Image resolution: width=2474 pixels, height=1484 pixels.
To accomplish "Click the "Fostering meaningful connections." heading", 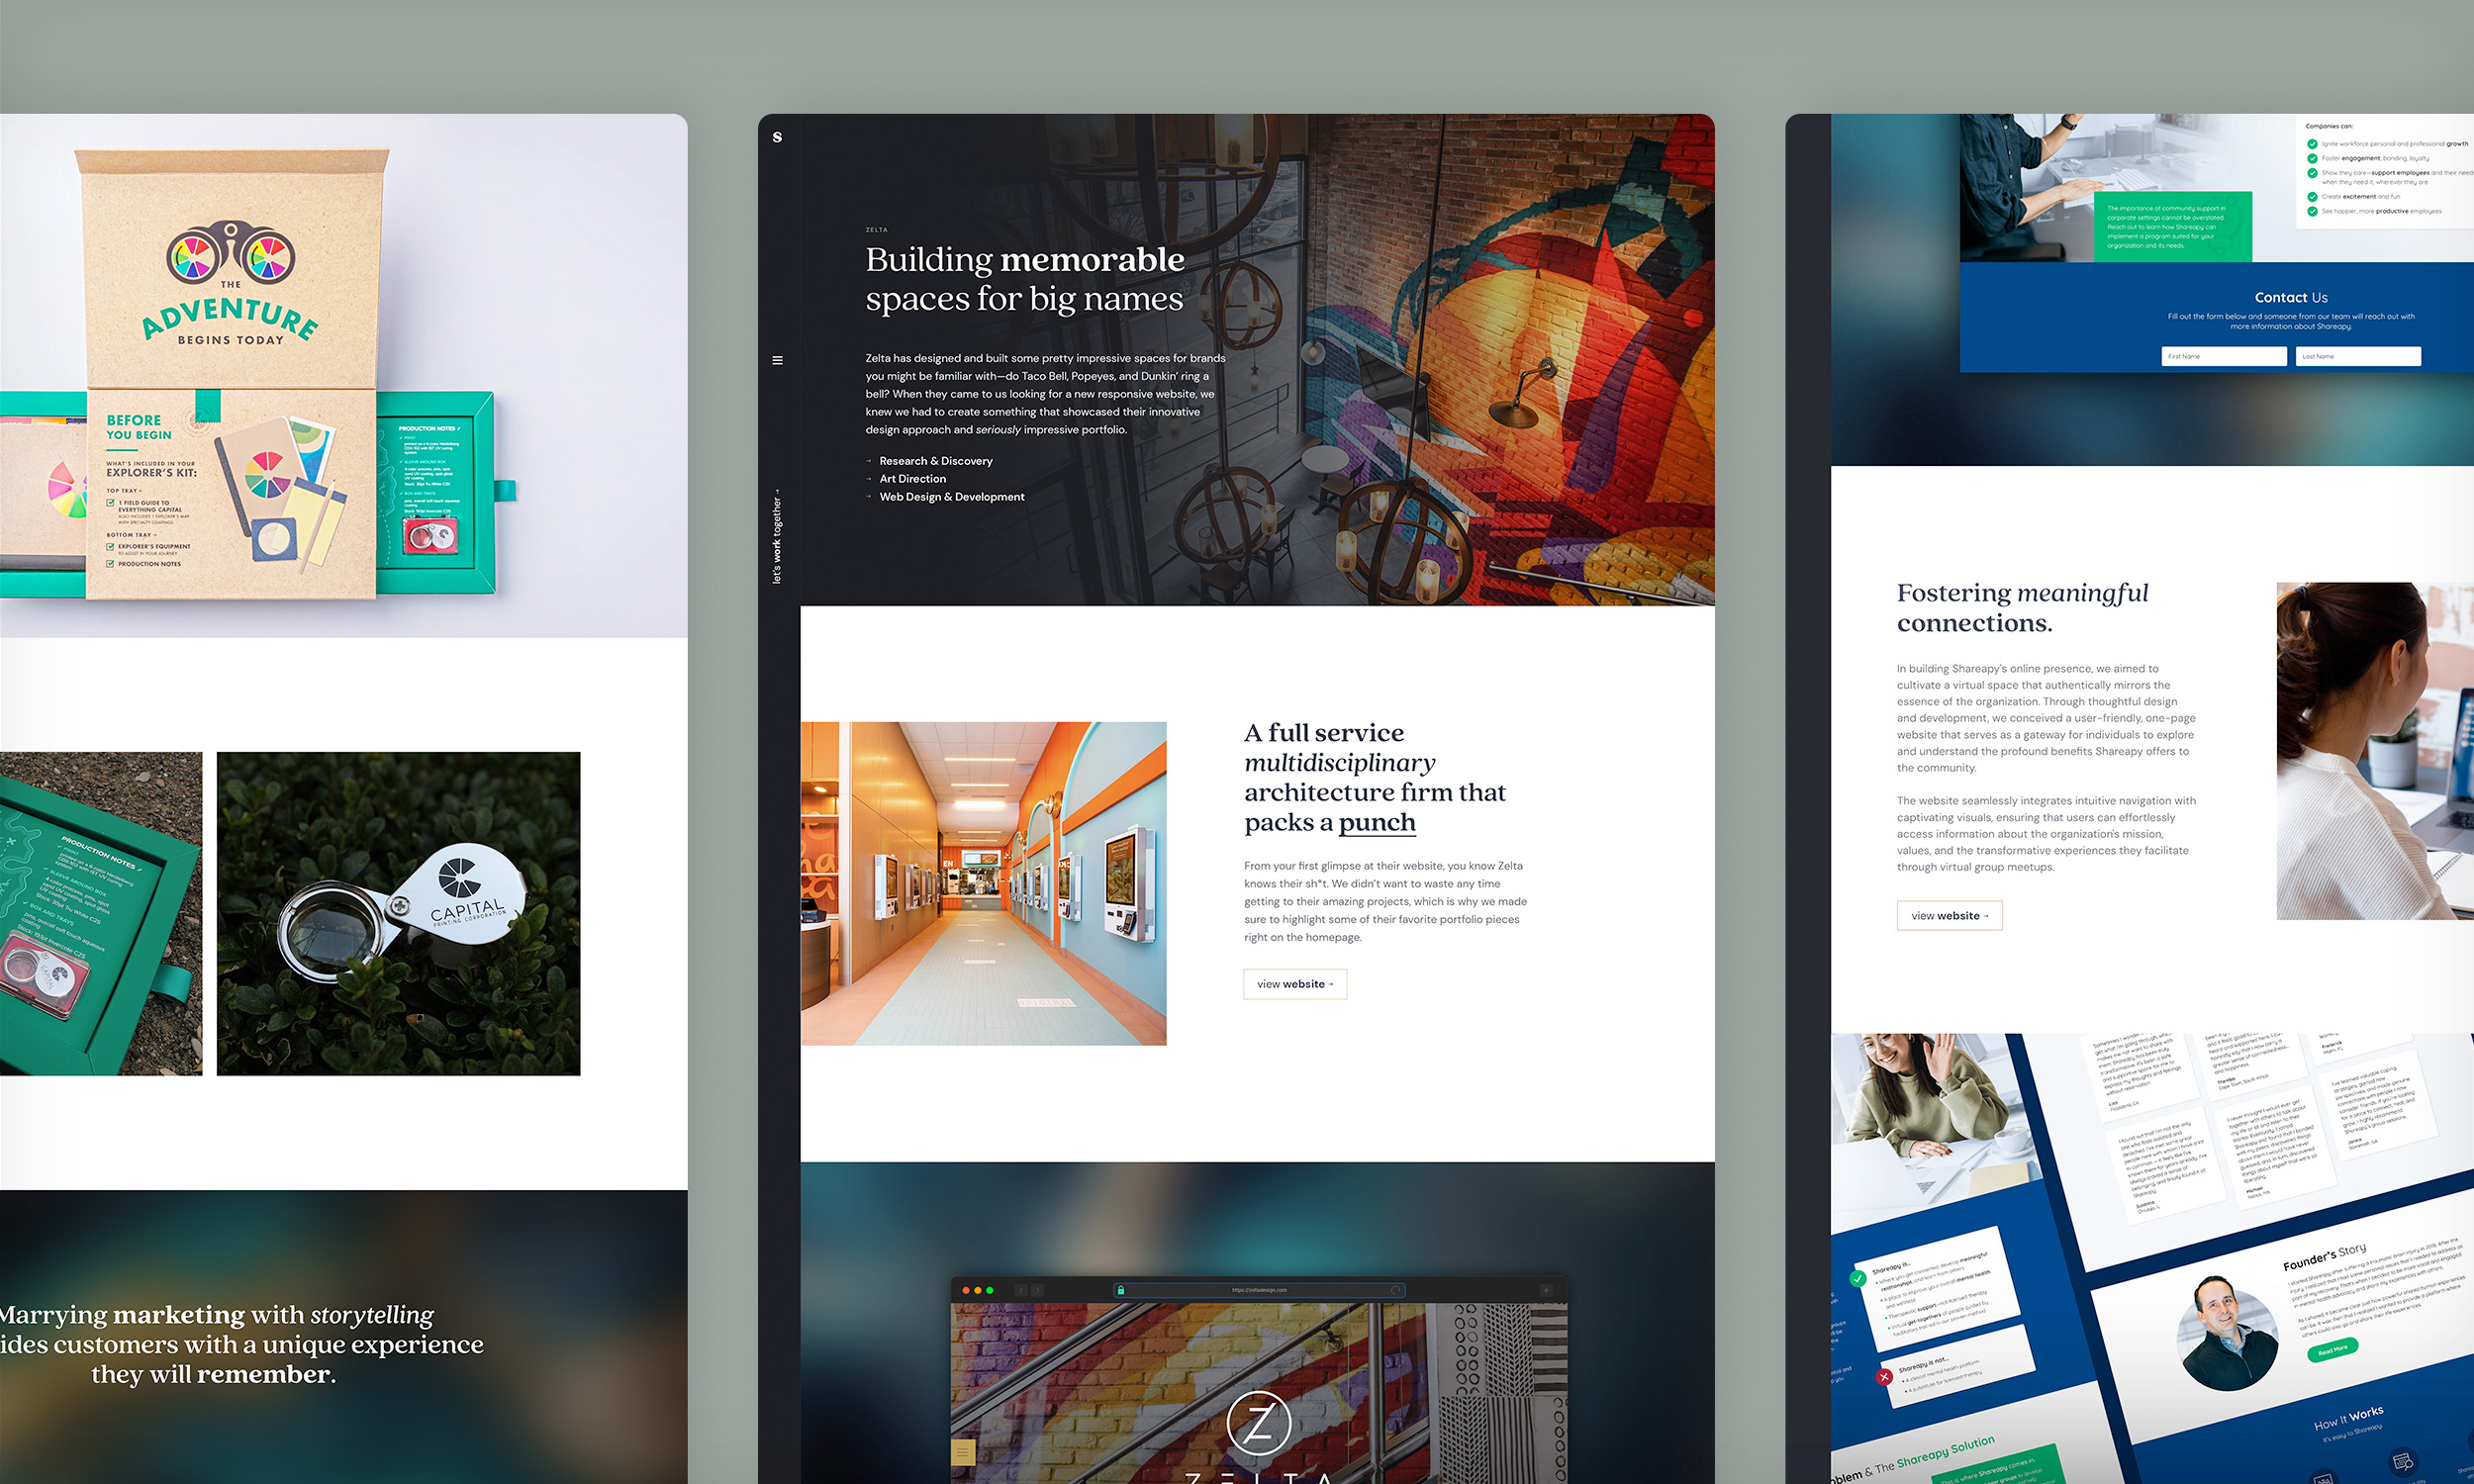I will coord(2022,608).
